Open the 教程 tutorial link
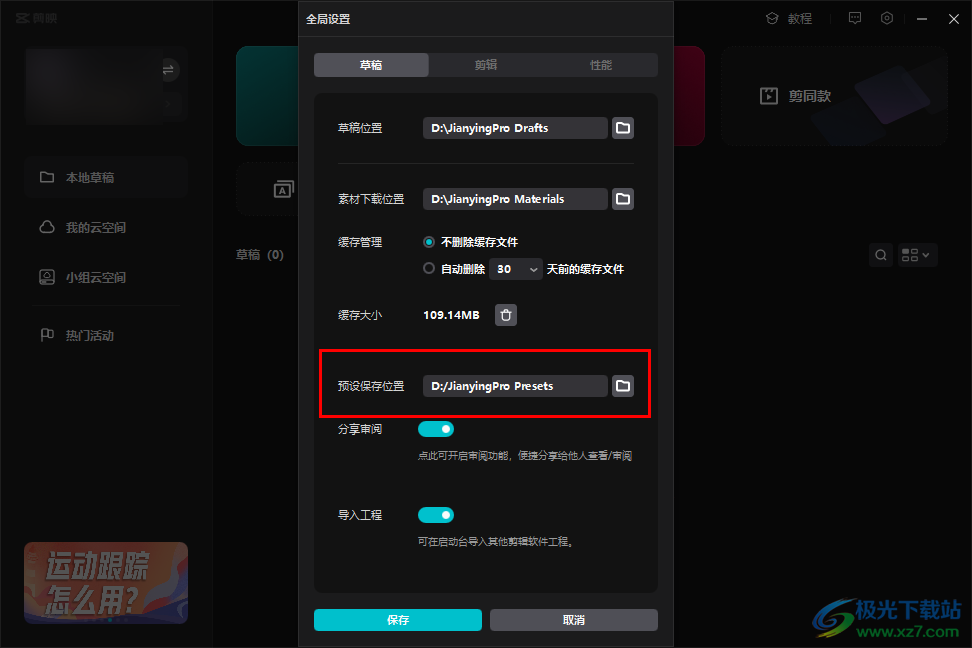The height and width of the screenshot is (648, 972). [x=789, y=19]
